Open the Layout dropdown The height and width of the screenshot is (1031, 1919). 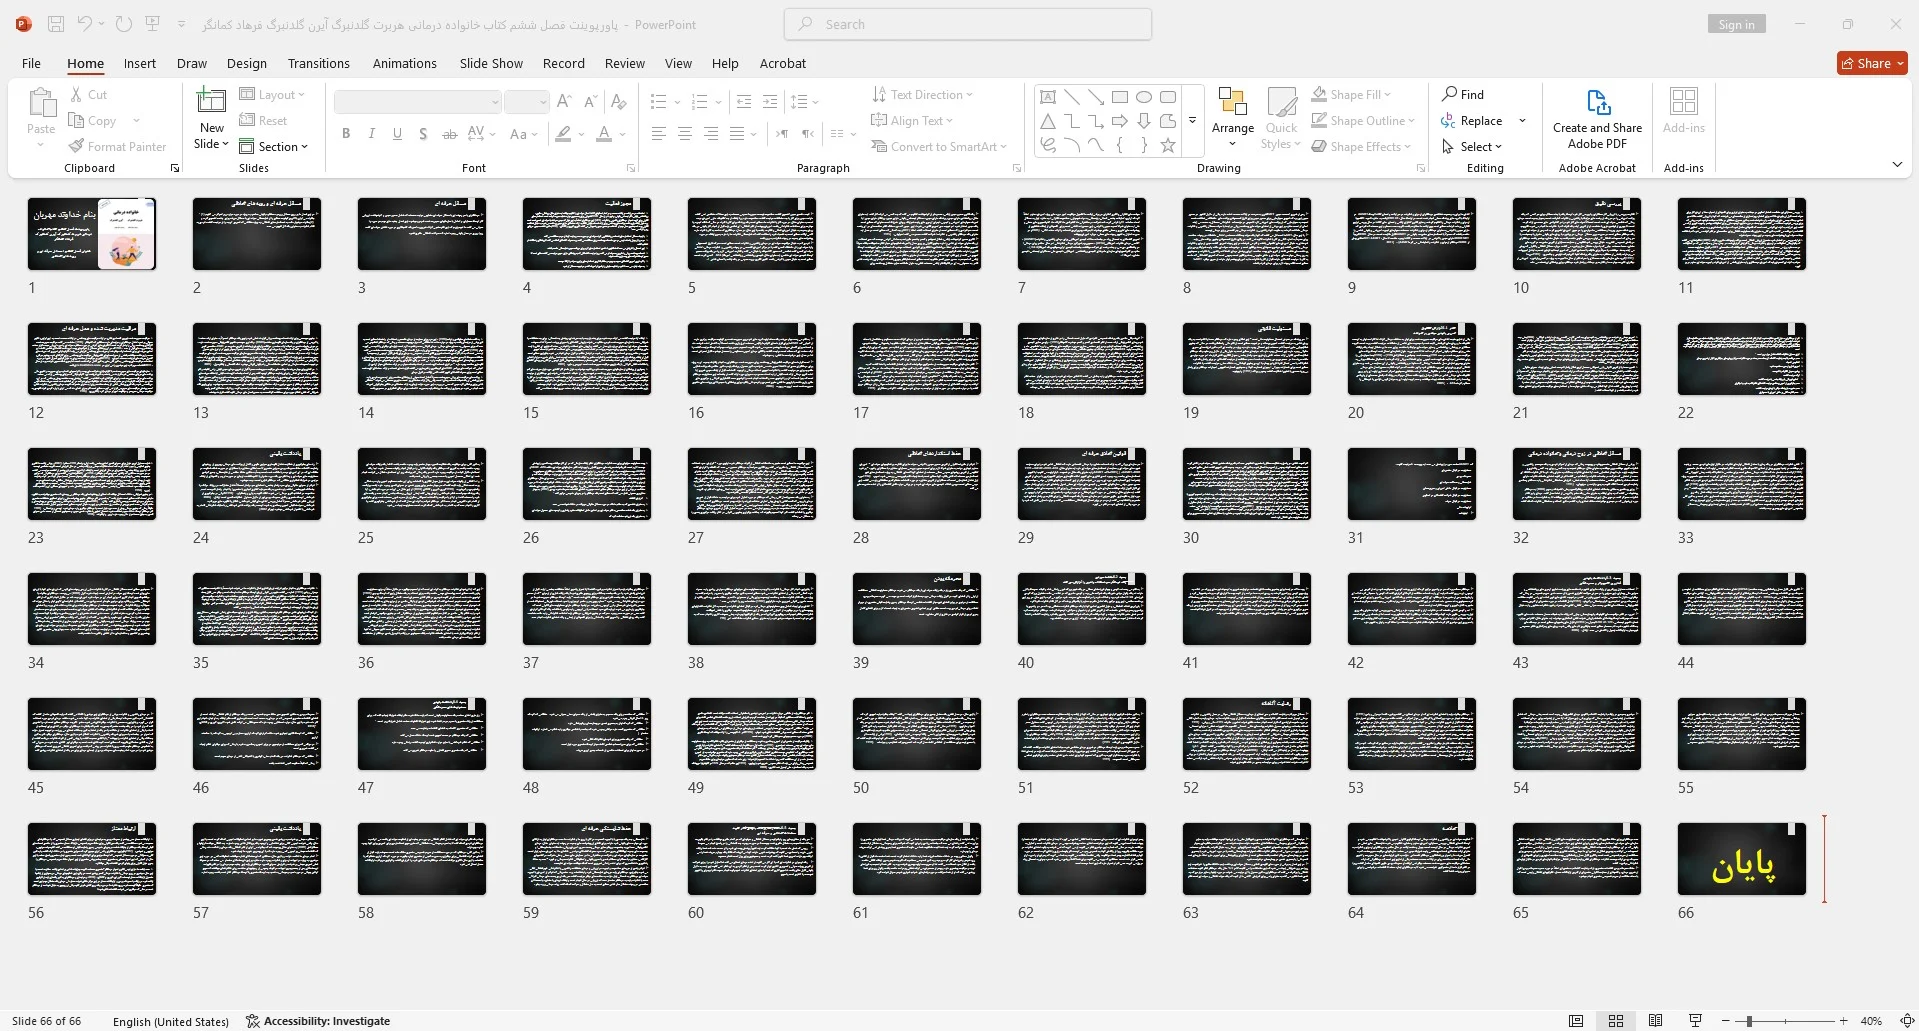pos(273,94)
